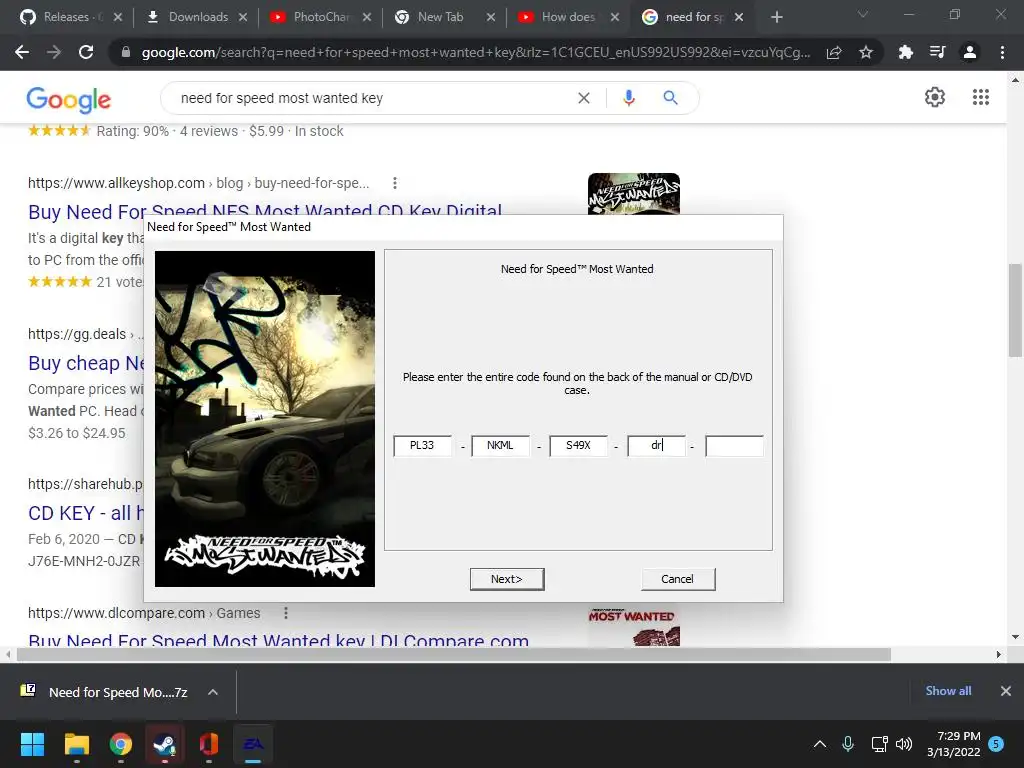
Task: Click the fourth code field
Action: [656, 445]
